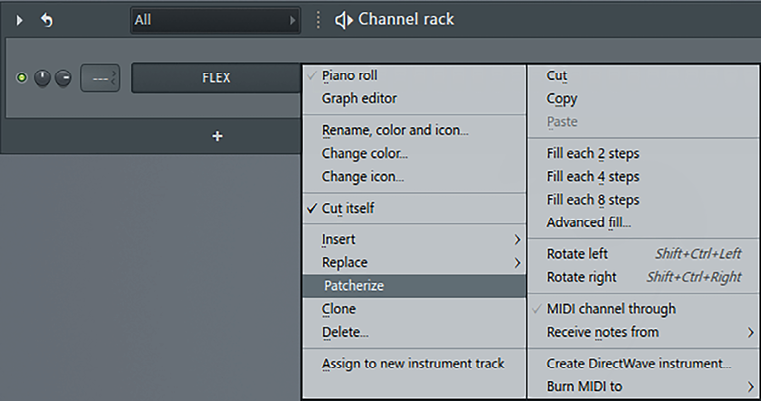
Task: Open the All channel filter dropdown
Action: point(215,20)
